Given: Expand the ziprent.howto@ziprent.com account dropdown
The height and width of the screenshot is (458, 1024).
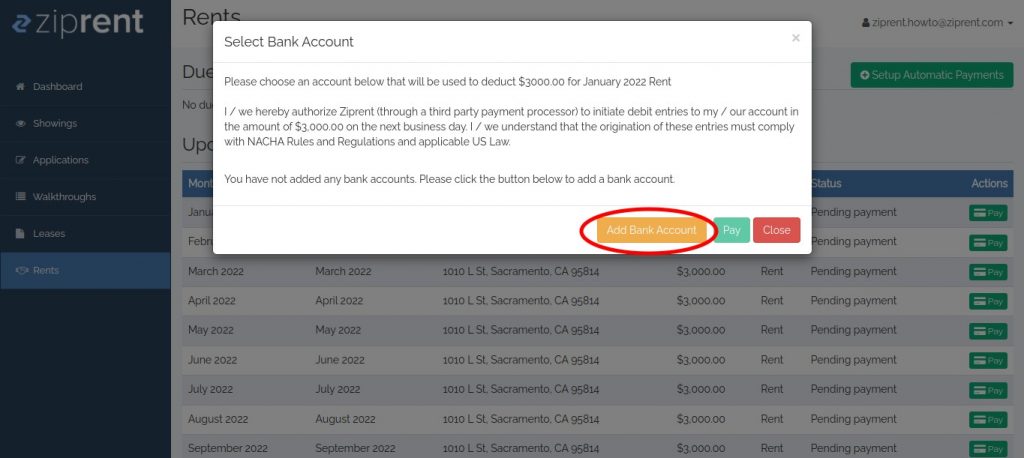Looking at the screenshot, I should [x=937, y=23].
